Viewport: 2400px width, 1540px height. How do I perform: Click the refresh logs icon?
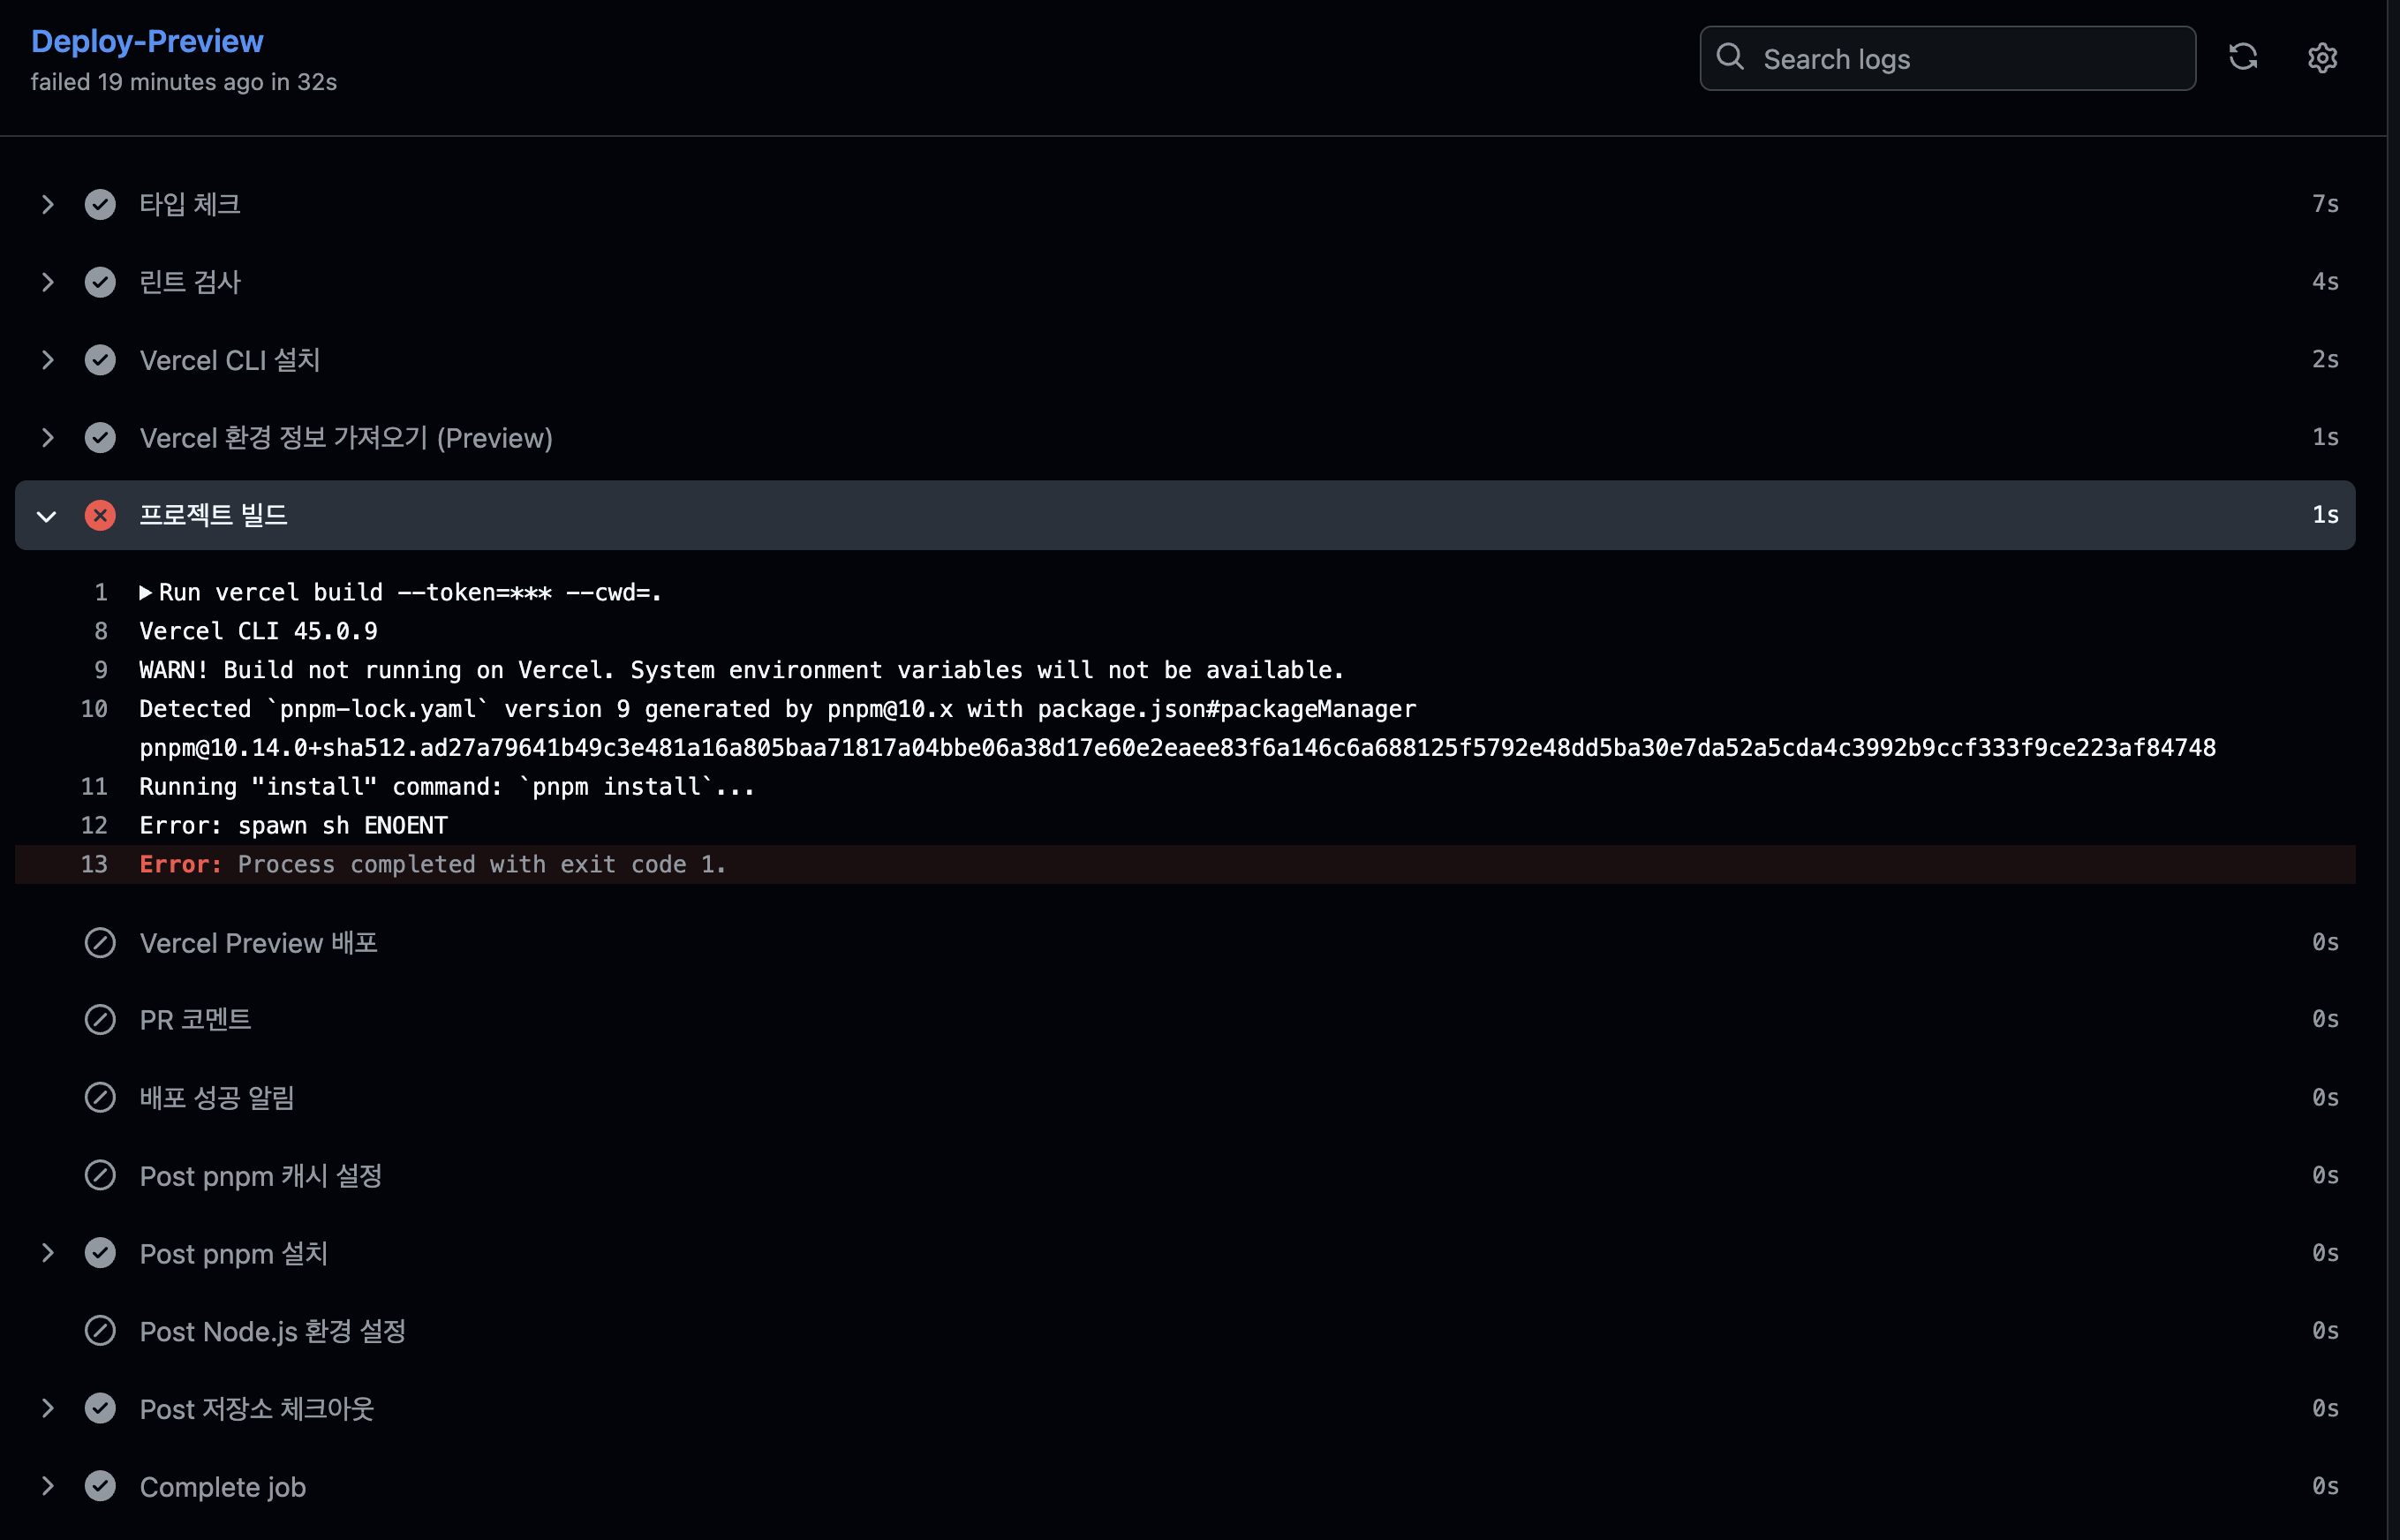pyautogui.click(x=2242, y=57)
